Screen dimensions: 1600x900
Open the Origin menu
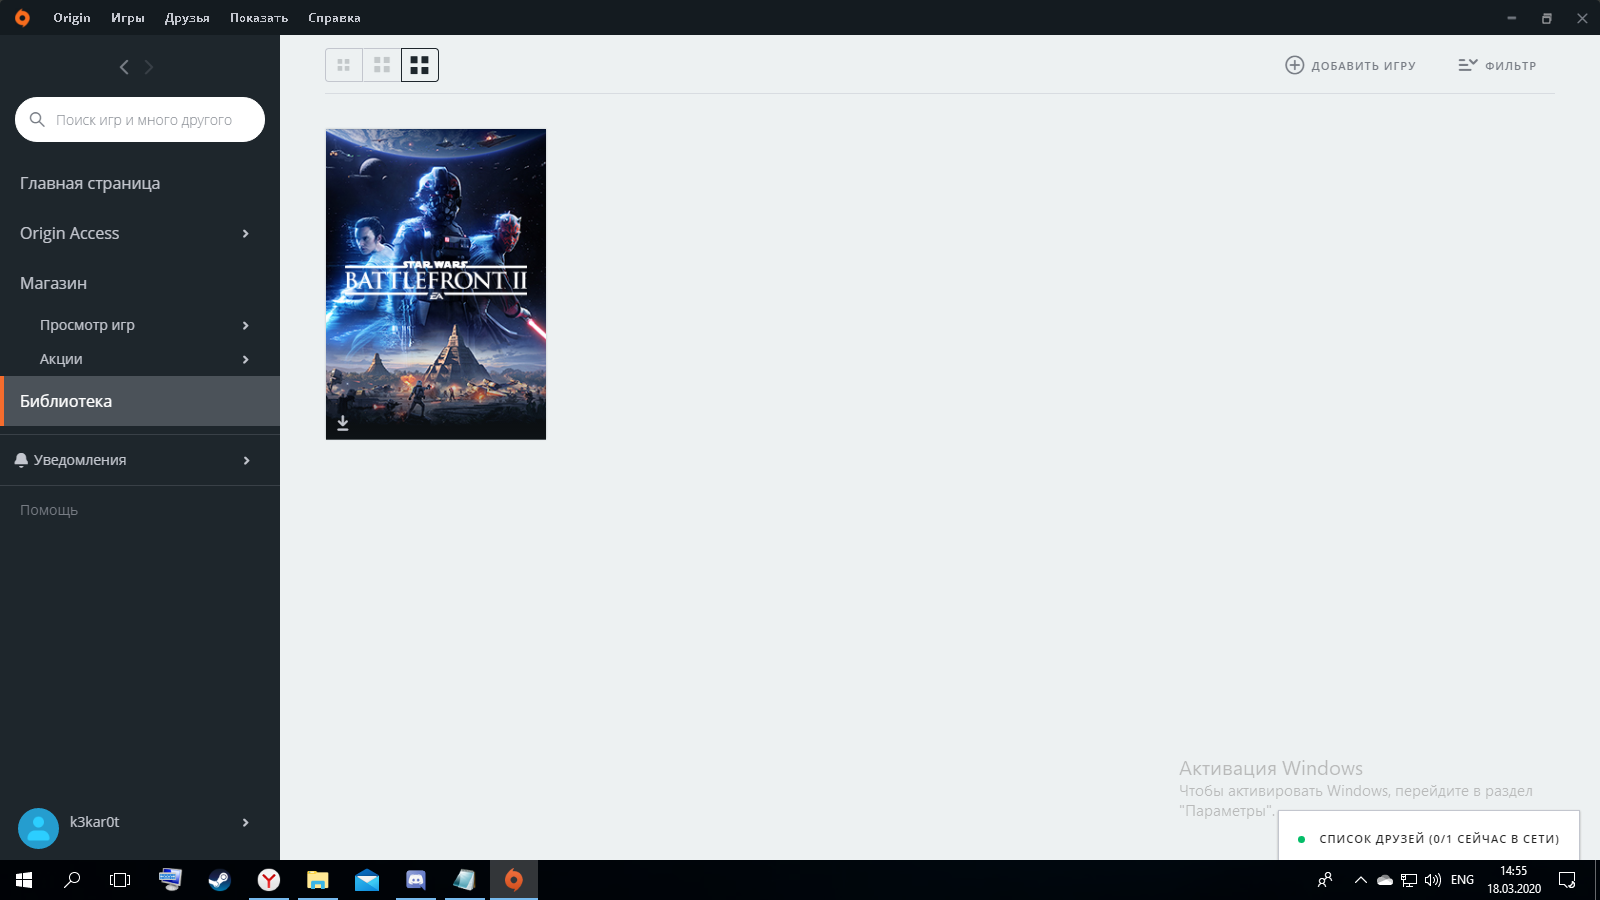click(x=72, y=18)
